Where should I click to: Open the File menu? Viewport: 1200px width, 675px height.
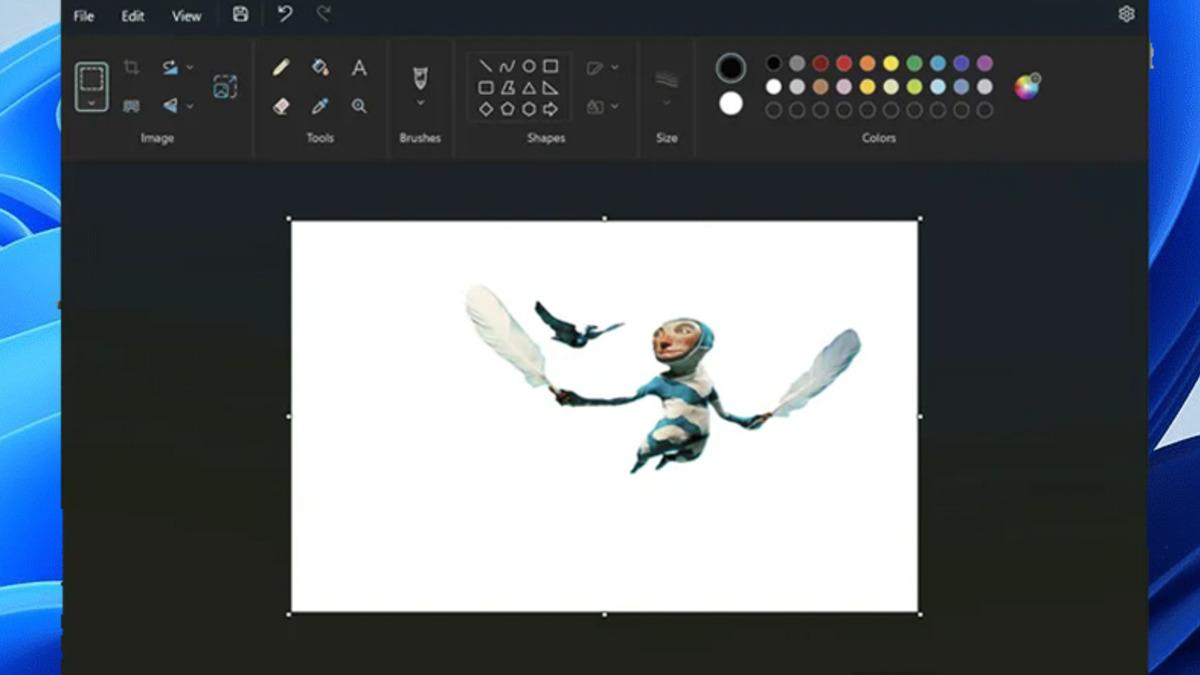[x=85, y=15]
